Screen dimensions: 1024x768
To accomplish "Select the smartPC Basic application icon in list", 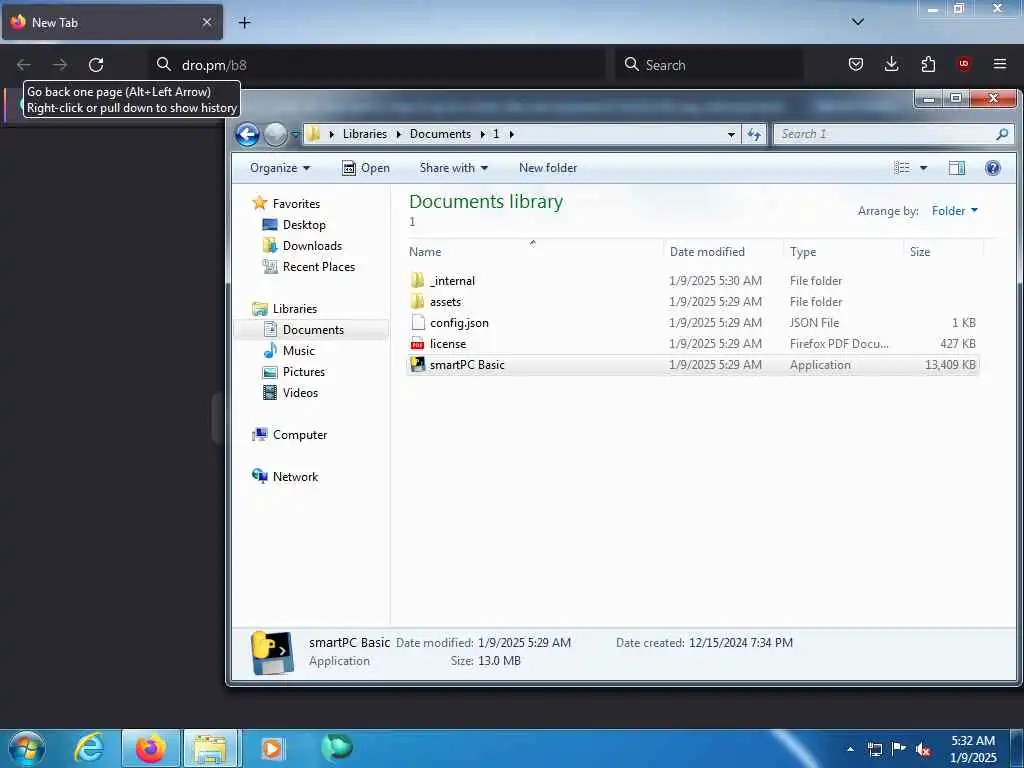I will 418,364.
